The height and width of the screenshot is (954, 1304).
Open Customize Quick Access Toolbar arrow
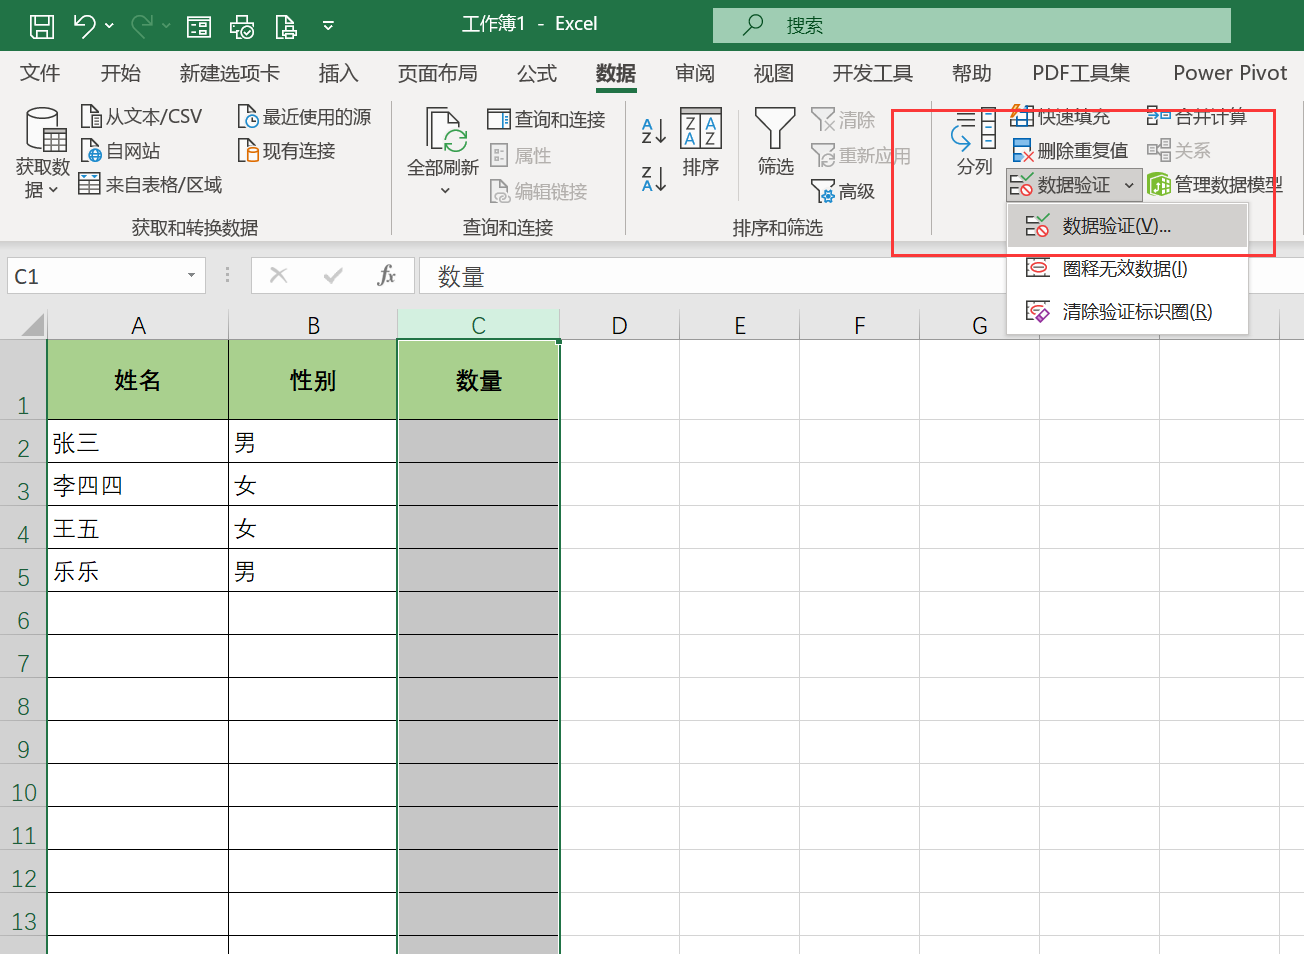click(328, 26)
